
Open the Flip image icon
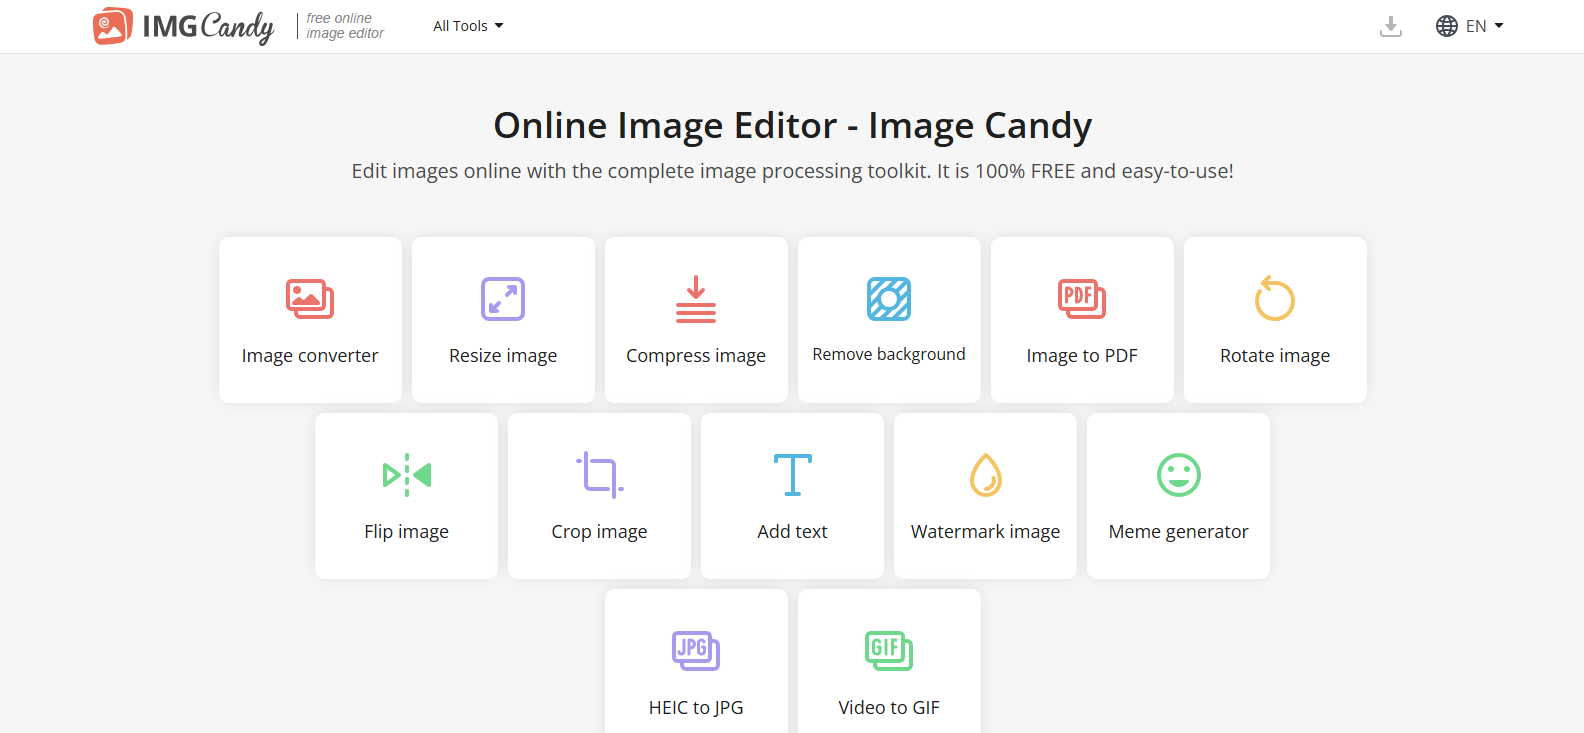(407, 475)
